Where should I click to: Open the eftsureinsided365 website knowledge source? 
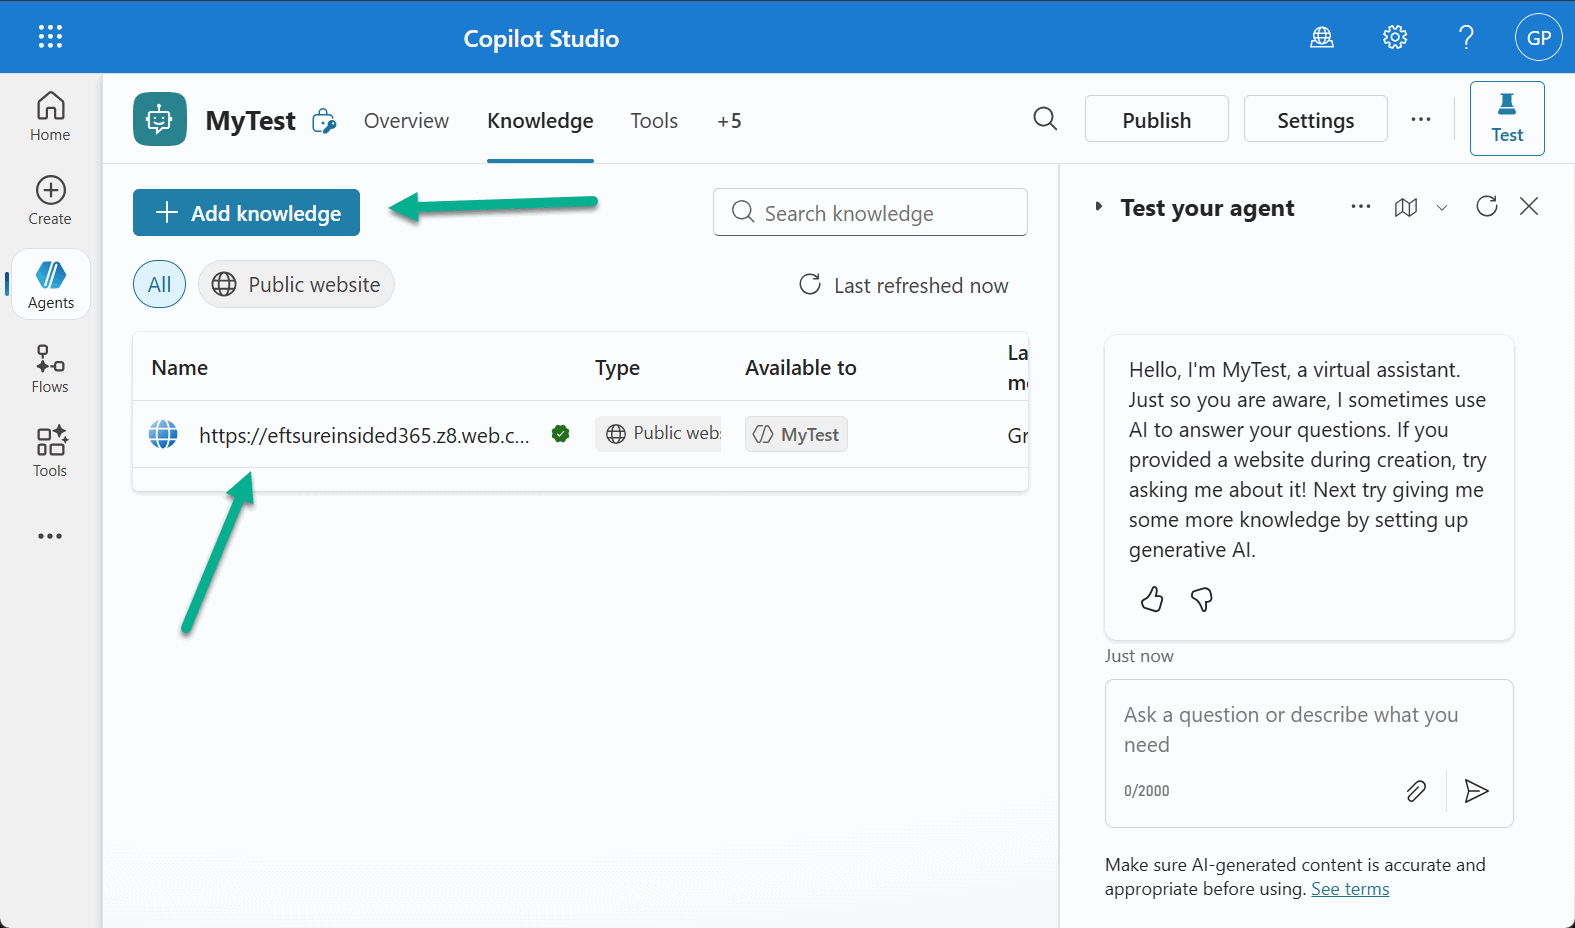pos(364,435)
